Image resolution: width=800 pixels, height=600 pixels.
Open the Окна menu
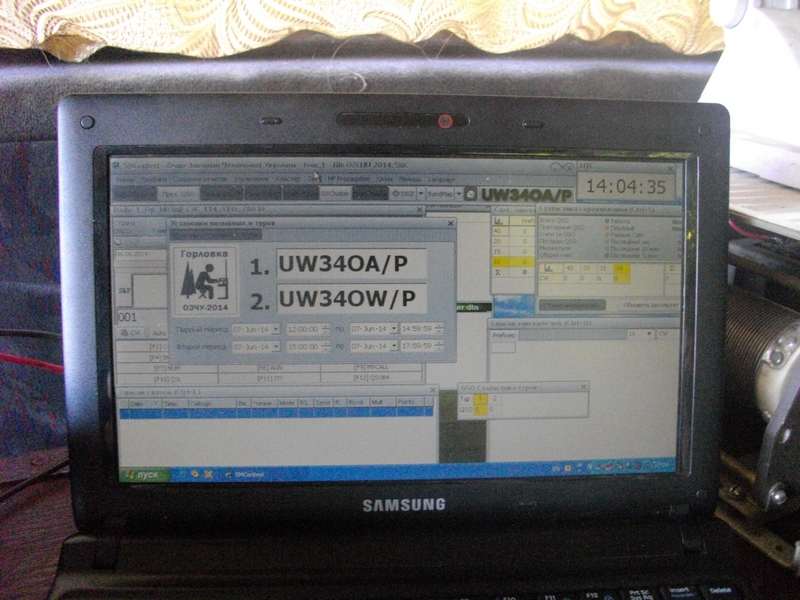384,180
